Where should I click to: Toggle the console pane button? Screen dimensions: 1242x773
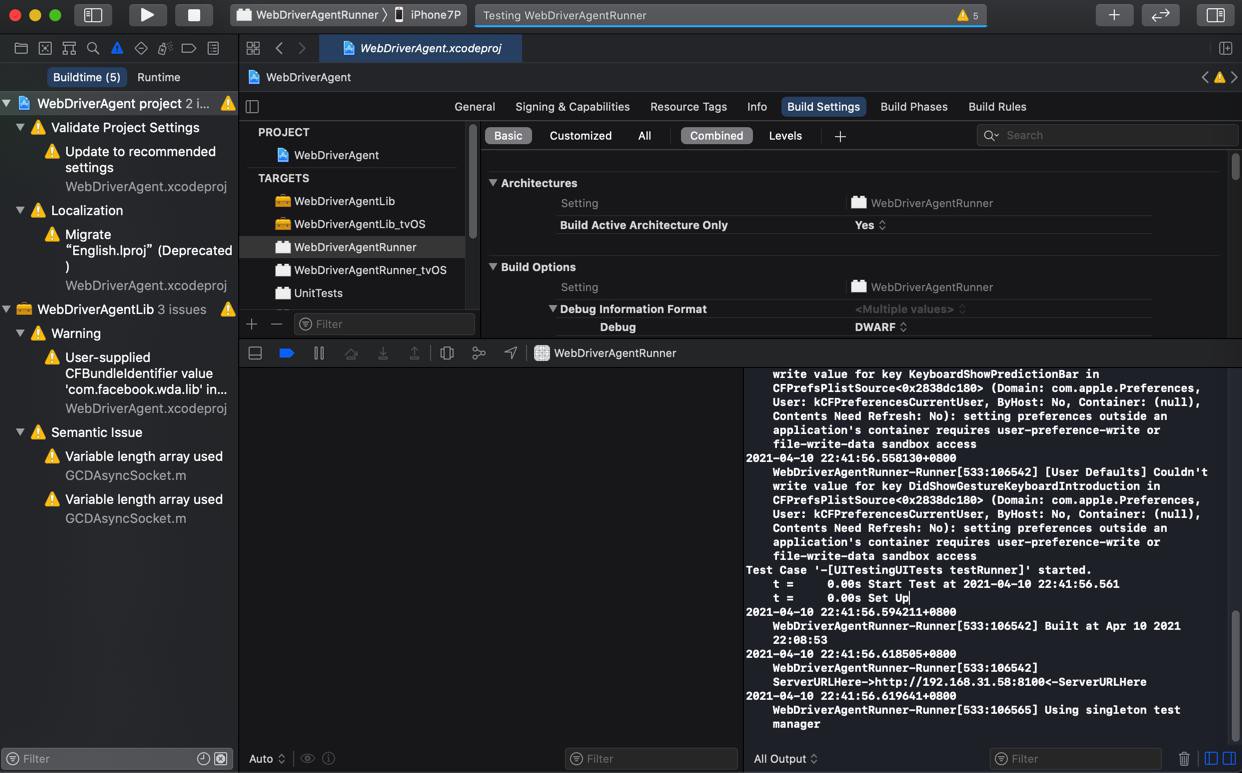[1229, 759]
